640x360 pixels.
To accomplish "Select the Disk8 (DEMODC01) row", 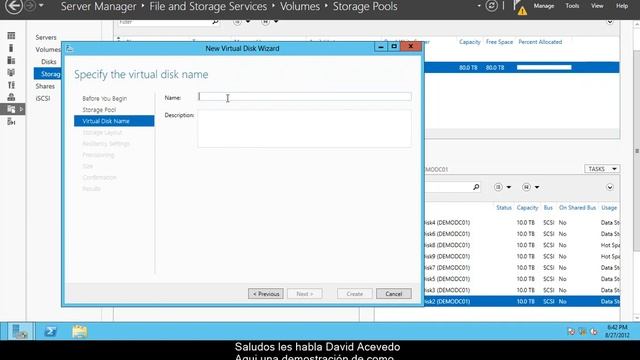I will click(x=522, y=245).
